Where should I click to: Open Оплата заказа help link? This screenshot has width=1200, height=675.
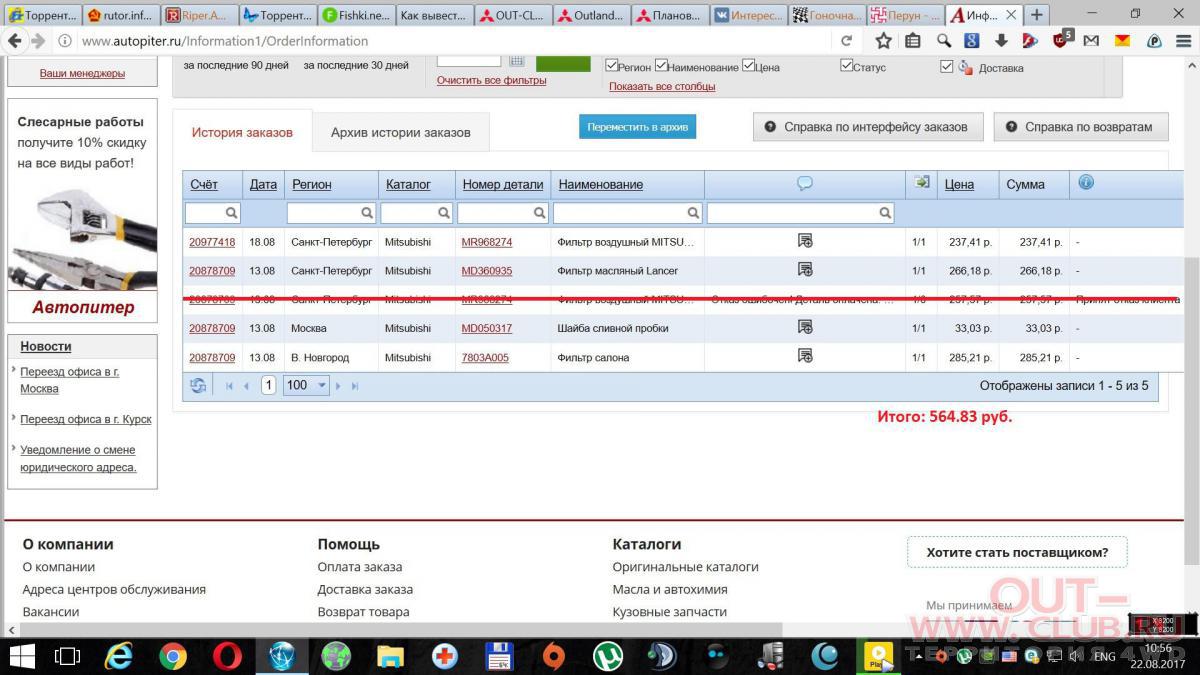360,567
